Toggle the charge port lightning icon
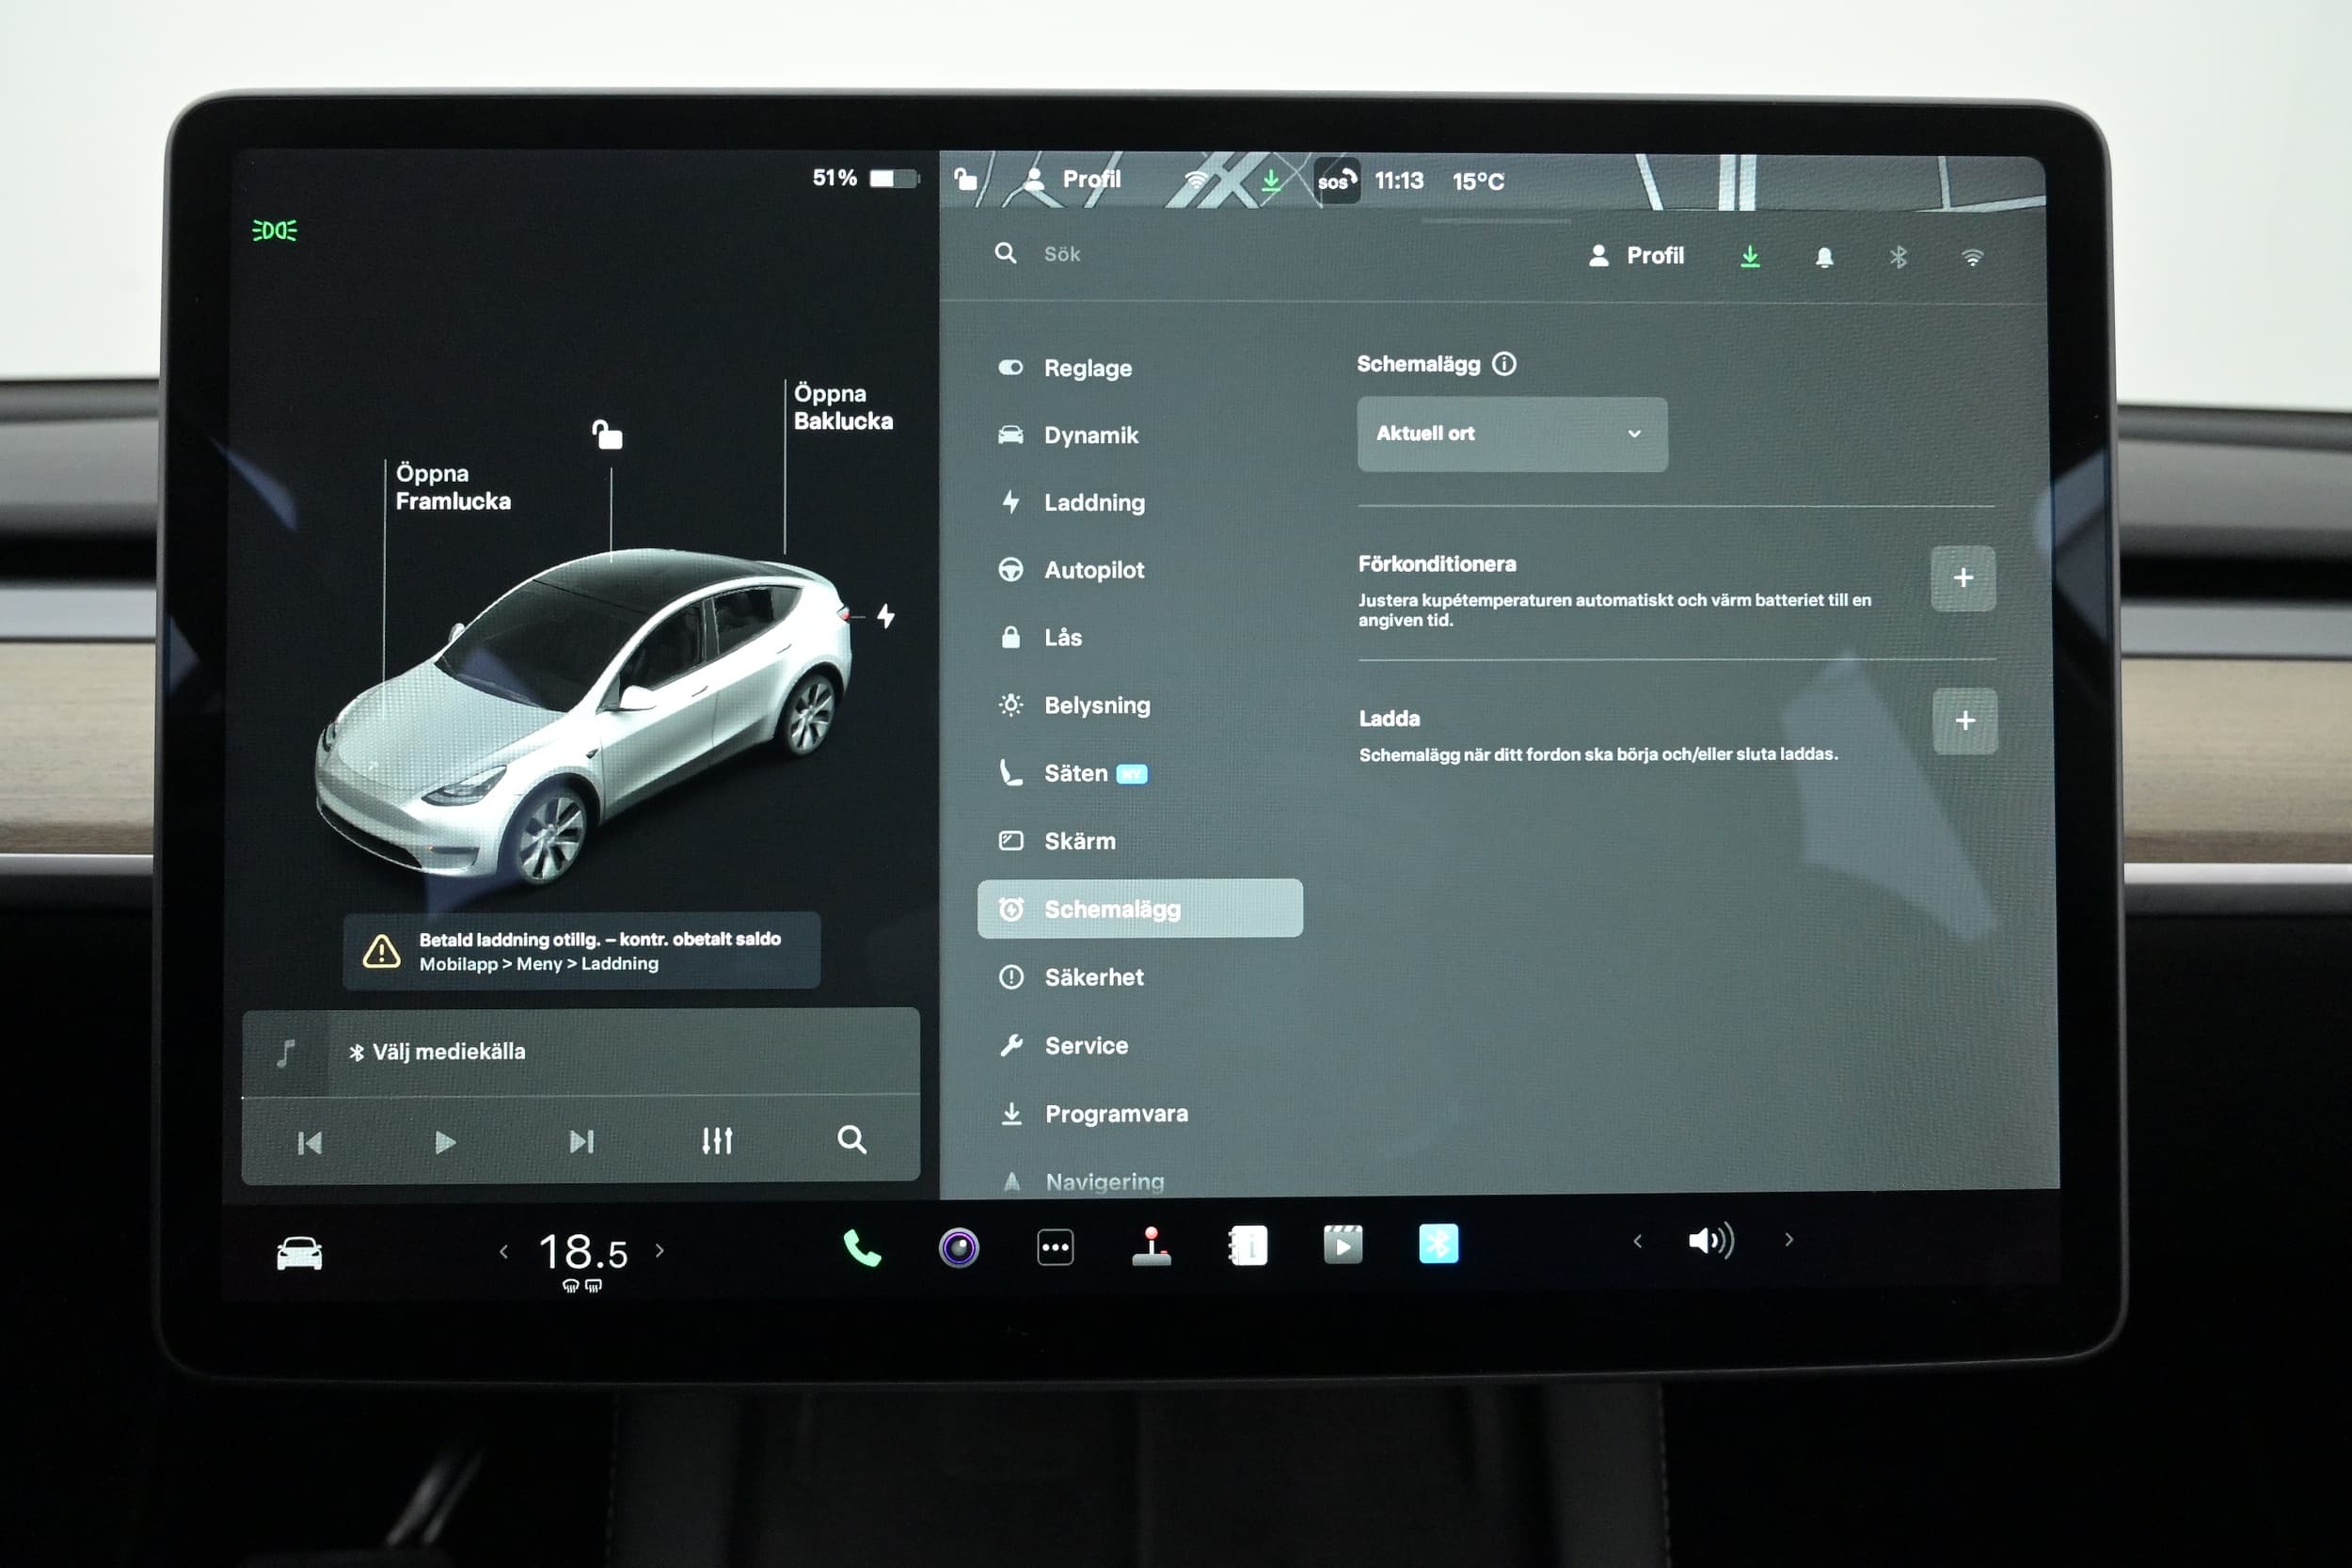Image resolution: width=2352 pixels, height=1568 pixels. click(886, 616)
